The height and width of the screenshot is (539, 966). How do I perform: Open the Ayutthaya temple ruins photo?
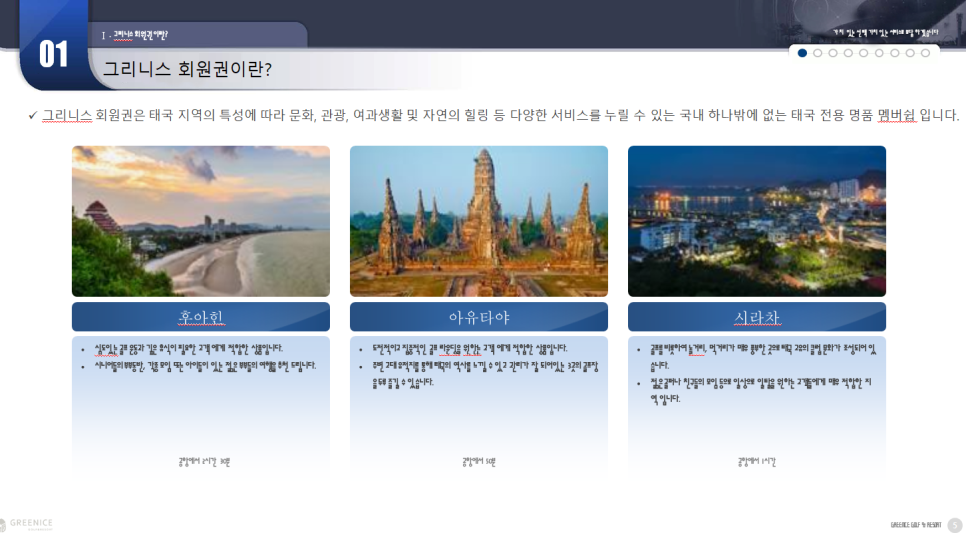[479, 221]
